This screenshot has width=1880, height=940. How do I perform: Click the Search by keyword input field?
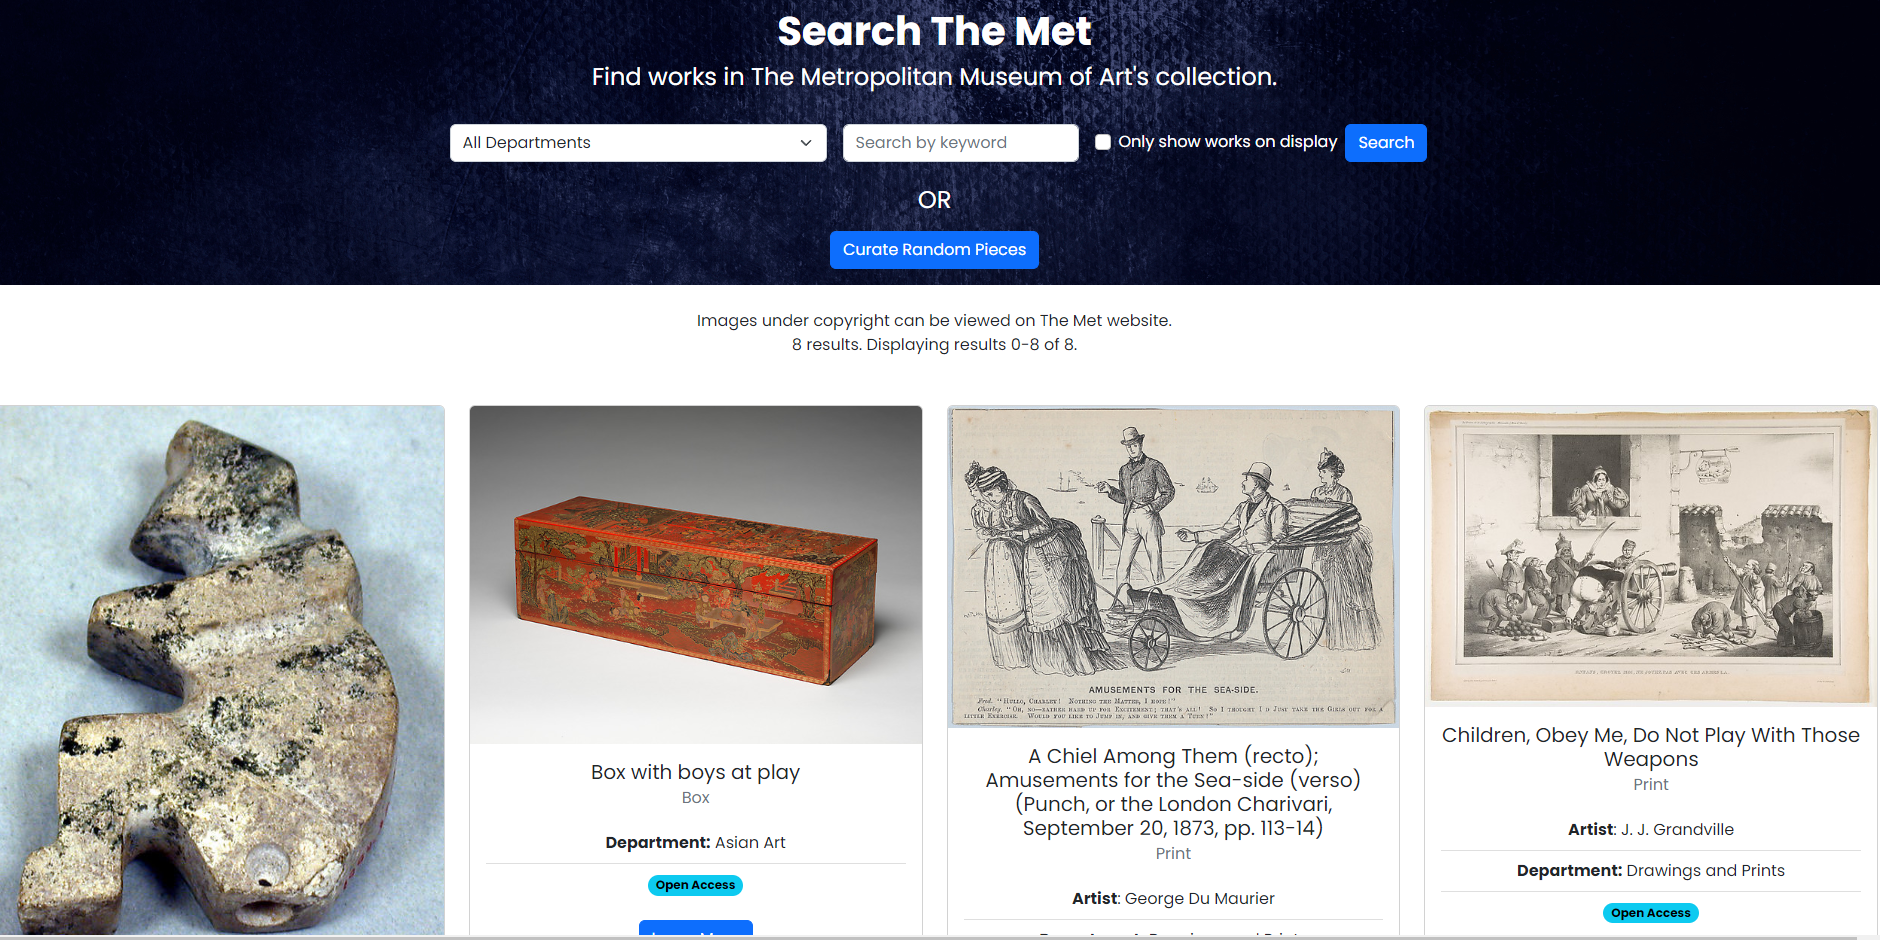(x=959, y=142)
